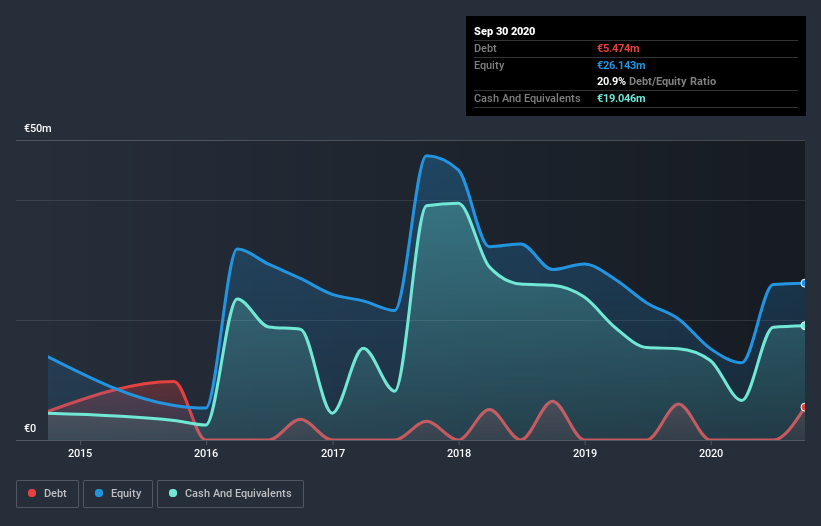Click the Cash And Equivalents tooltip row label
The height and width of the screenshot is (526, 821).
point(527,98)
